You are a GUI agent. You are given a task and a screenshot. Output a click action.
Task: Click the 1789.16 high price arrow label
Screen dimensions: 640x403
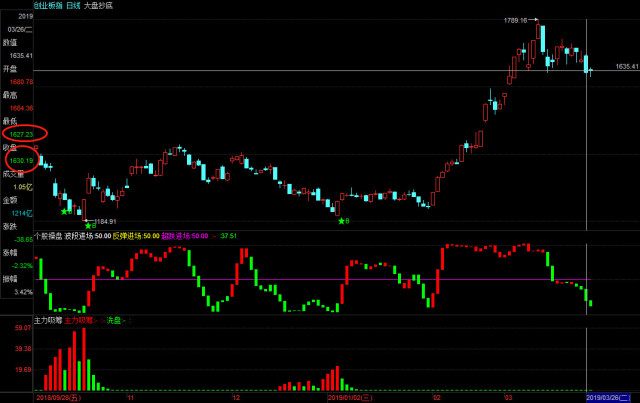pyautogui.click(x=521, y=20)
